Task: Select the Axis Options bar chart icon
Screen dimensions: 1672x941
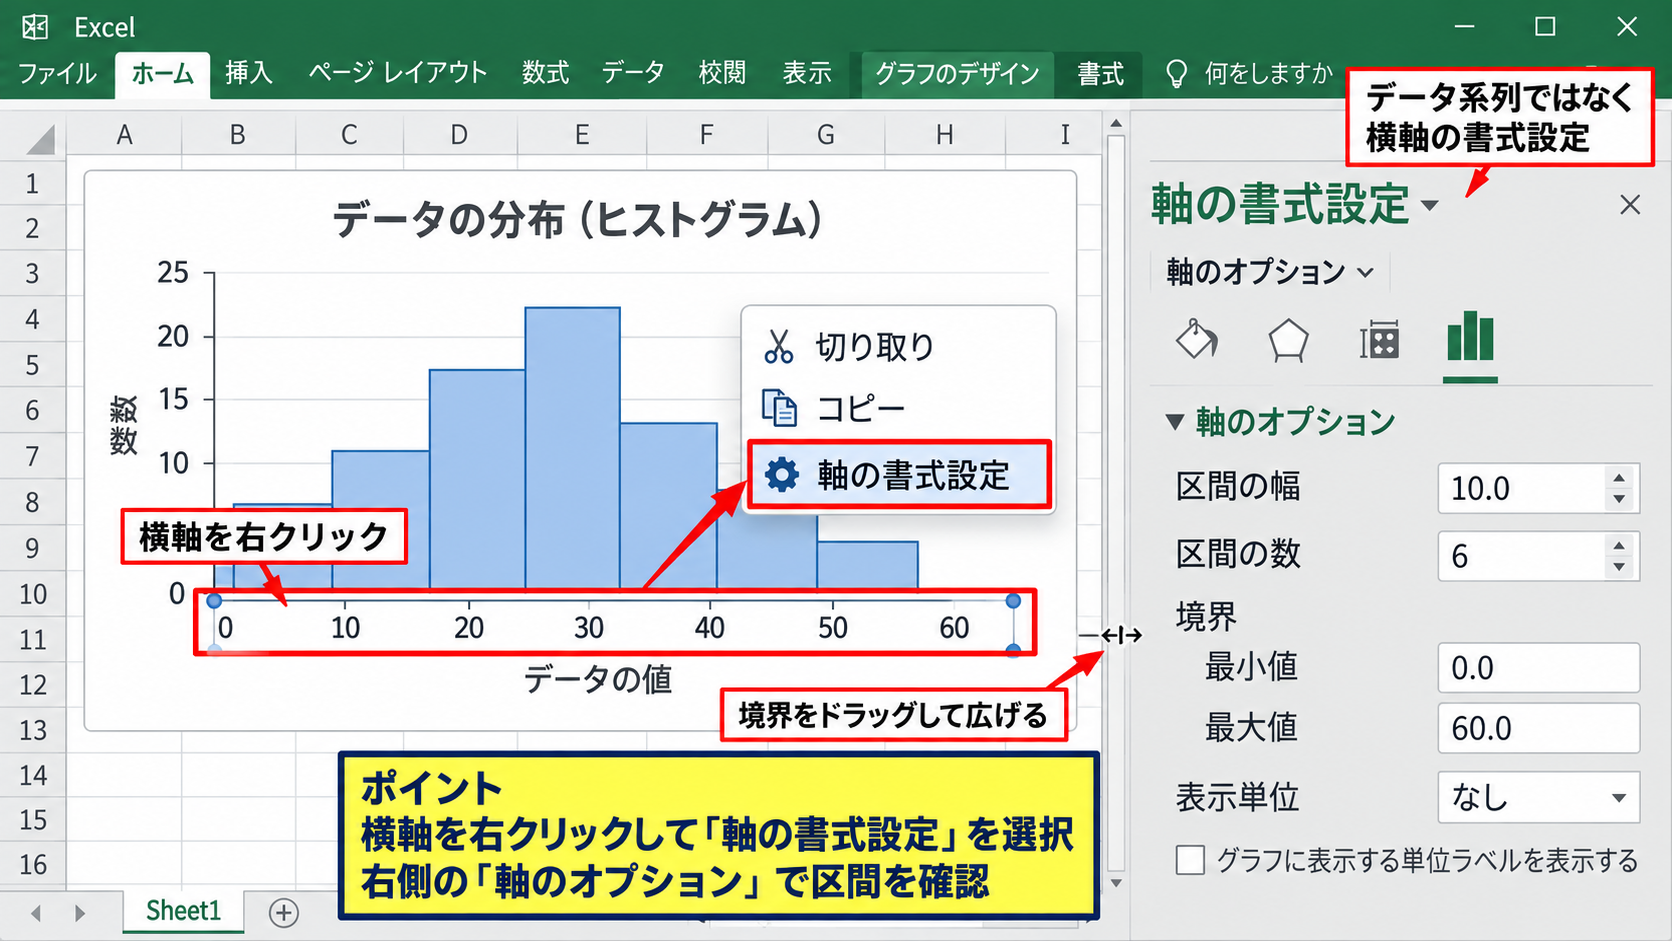Action: click(1470, 337)
